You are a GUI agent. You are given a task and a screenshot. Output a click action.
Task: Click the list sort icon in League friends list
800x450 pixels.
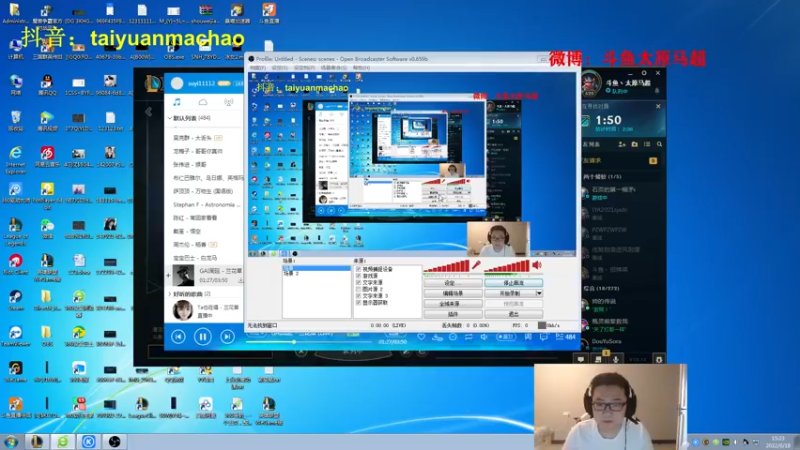(x=647, y=144)
